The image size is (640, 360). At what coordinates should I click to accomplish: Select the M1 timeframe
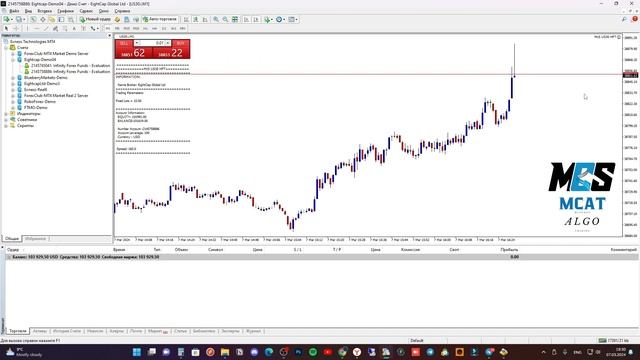pyautogui.click(x=108, y=28)
